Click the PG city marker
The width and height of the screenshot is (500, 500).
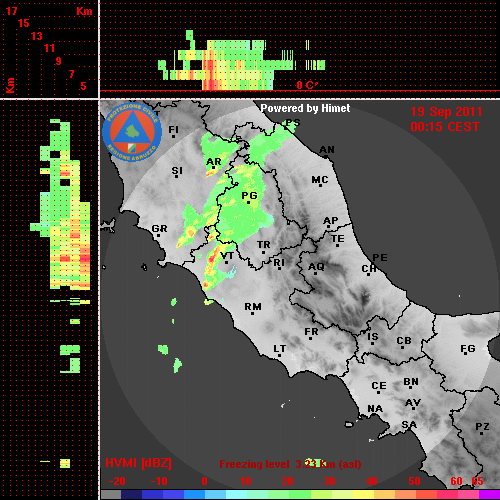pyautogui.click(x=248, y=203)
